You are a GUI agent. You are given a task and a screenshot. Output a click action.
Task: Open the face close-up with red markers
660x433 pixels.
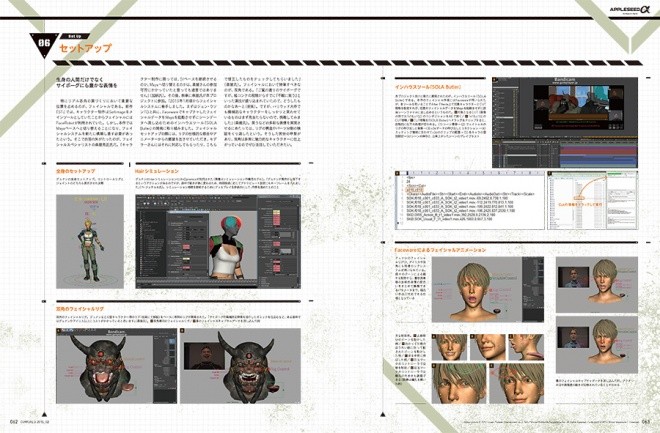pos(516,384)
